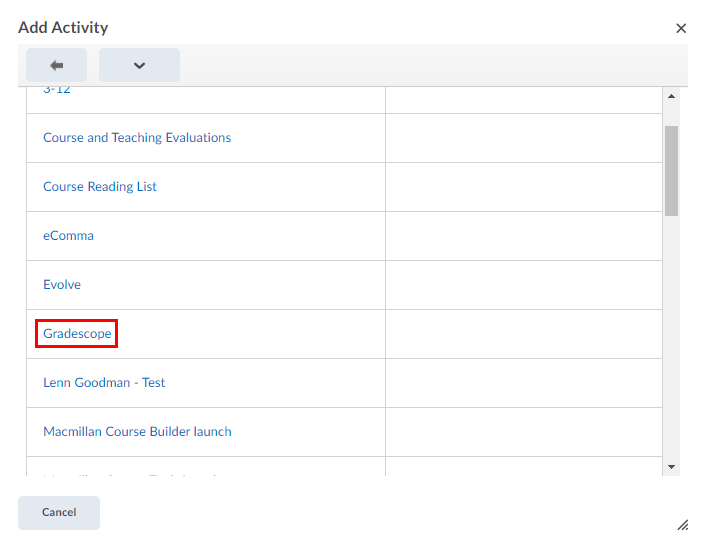This screenshot has width=708, height=550.
Task: Click the empty cell beside Course Reading List
Action: coord(523,187)
